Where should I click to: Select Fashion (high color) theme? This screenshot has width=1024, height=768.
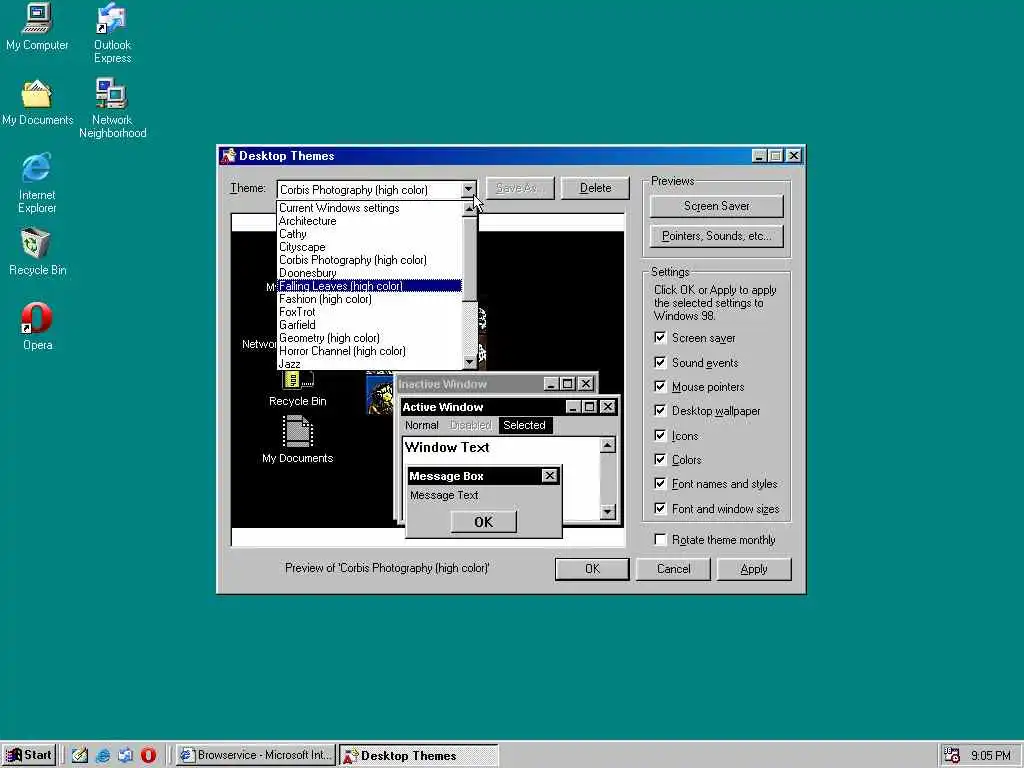click(369, 299)
